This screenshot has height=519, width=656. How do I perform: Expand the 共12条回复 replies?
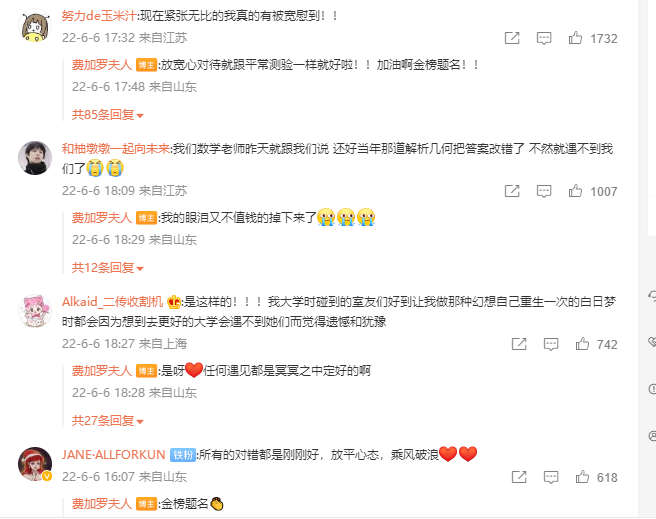[x=108, y=268]
